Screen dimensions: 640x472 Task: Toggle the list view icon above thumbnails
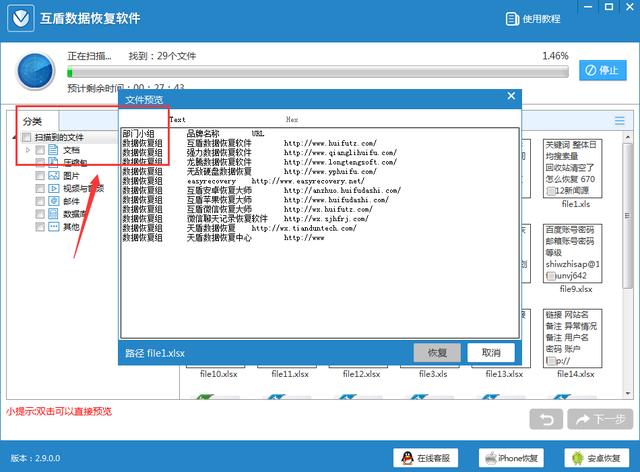(620, 120)
